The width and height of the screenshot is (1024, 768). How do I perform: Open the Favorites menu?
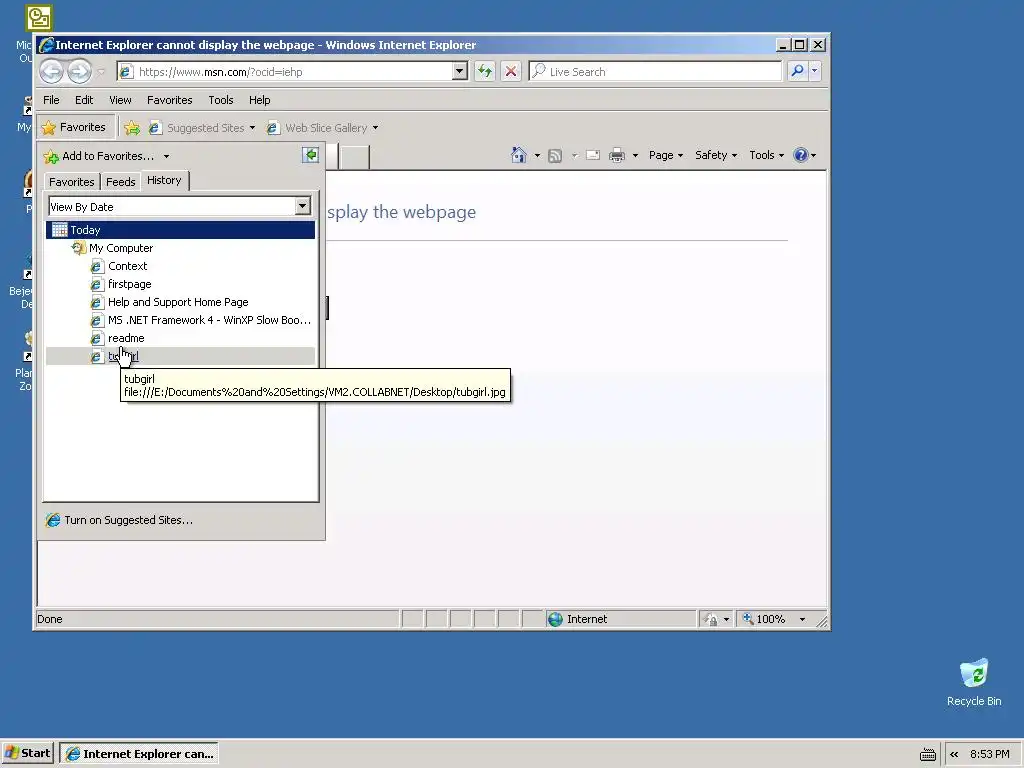click(170, 100)
